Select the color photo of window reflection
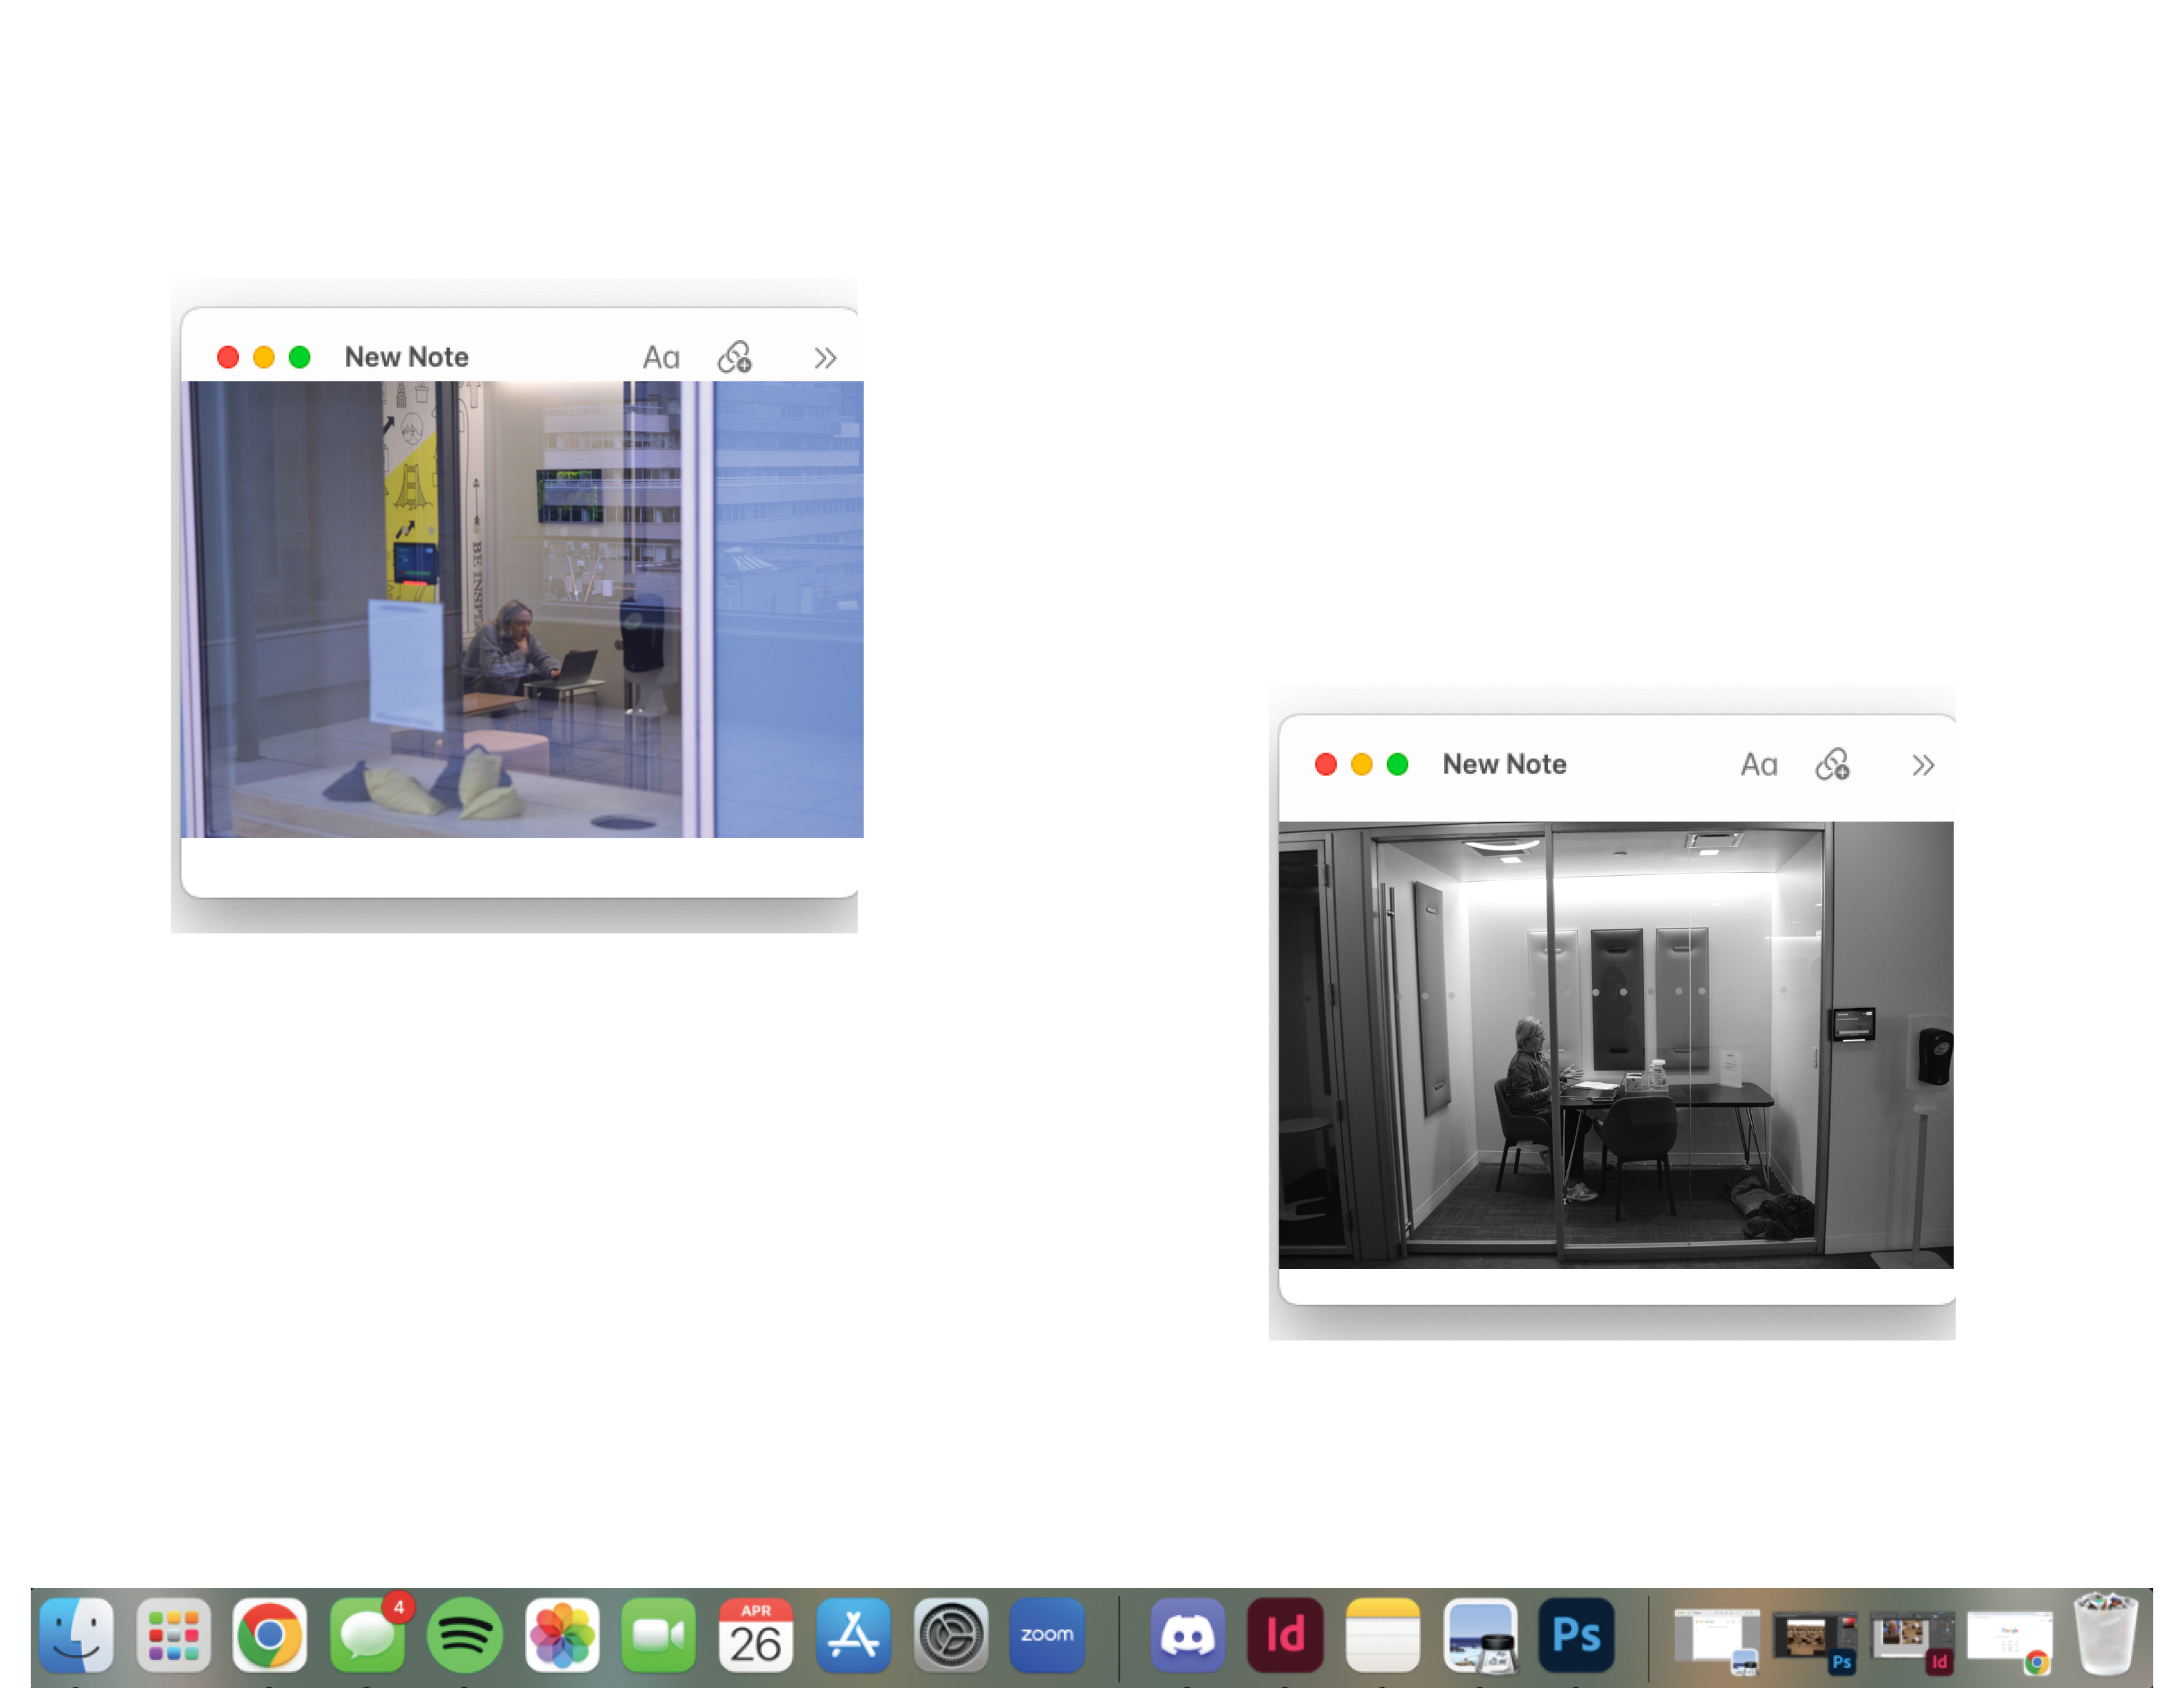This screenshot has width=2184, height=1688. [x=521, y=609]
